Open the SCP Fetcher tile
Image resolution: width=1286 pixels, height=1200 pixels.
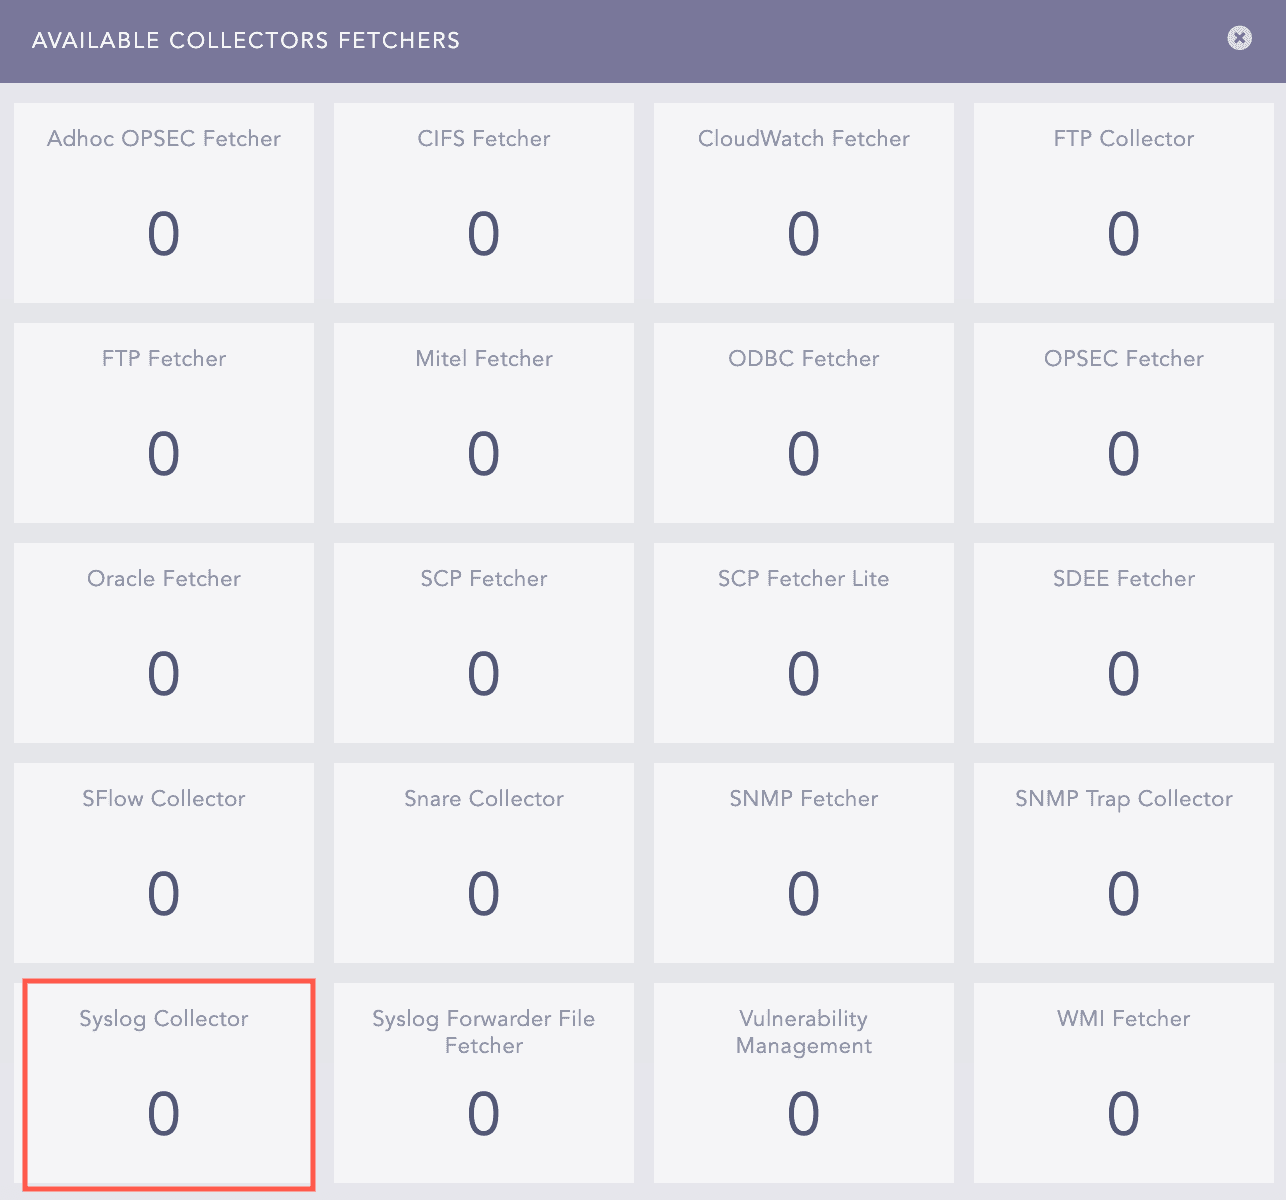(483, 642)
